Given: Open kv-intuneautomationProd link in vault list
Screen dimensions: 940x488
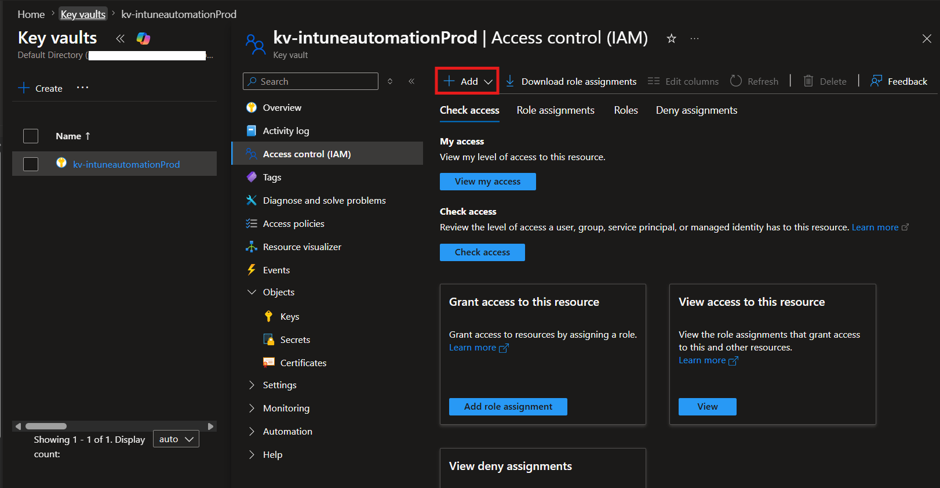Looking at the screenshot, I should point(126,164).
